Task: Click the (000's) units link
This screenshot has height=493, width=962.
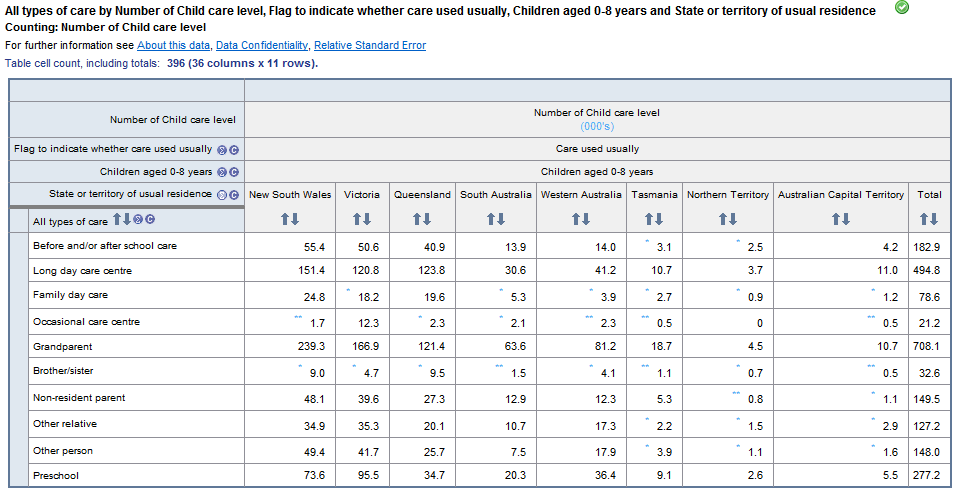Action: coord(597,126)
